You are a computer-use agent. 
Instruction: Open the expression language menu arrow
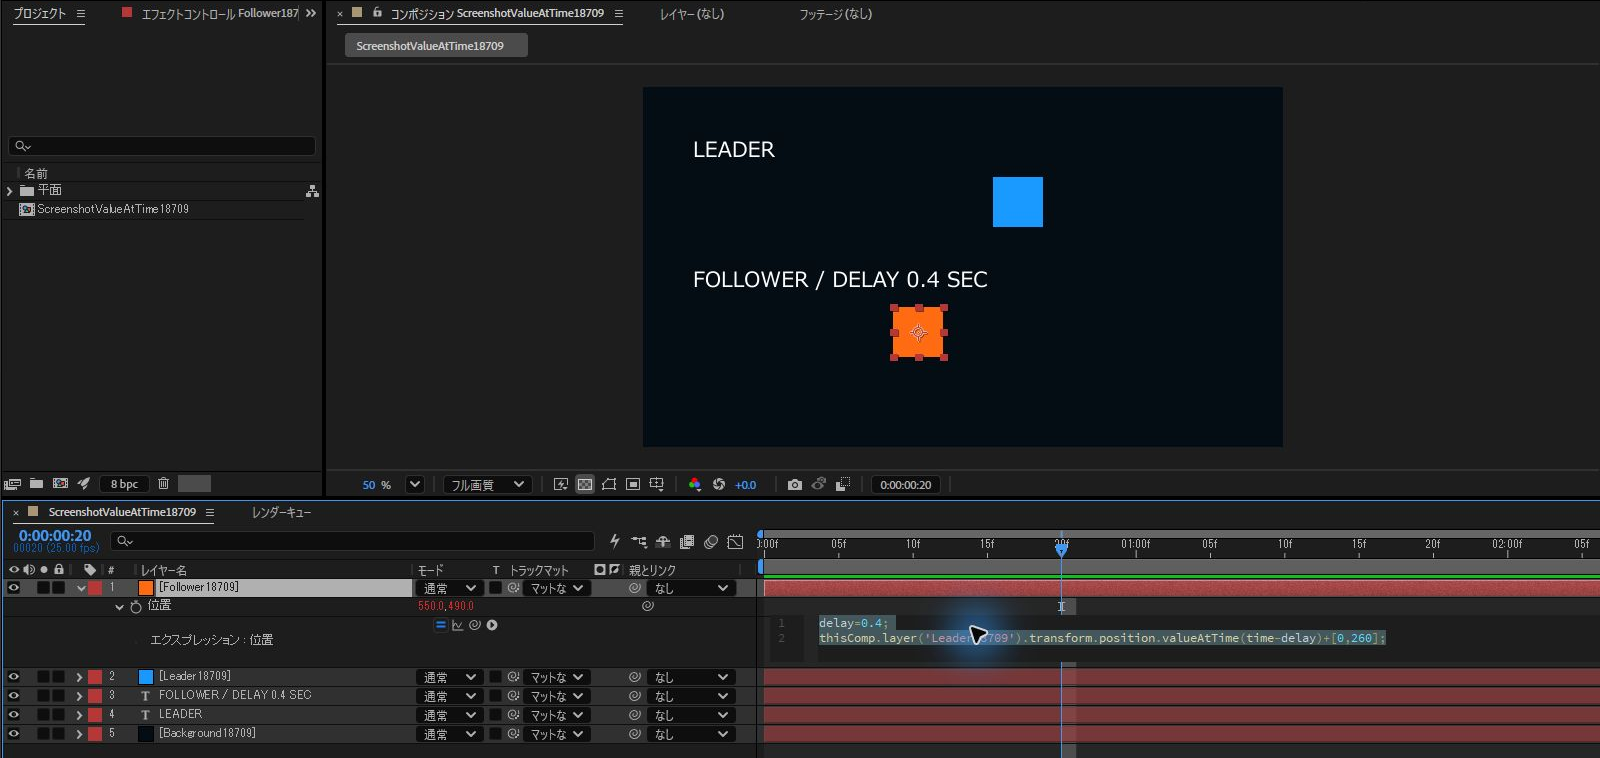coord(492,625)
